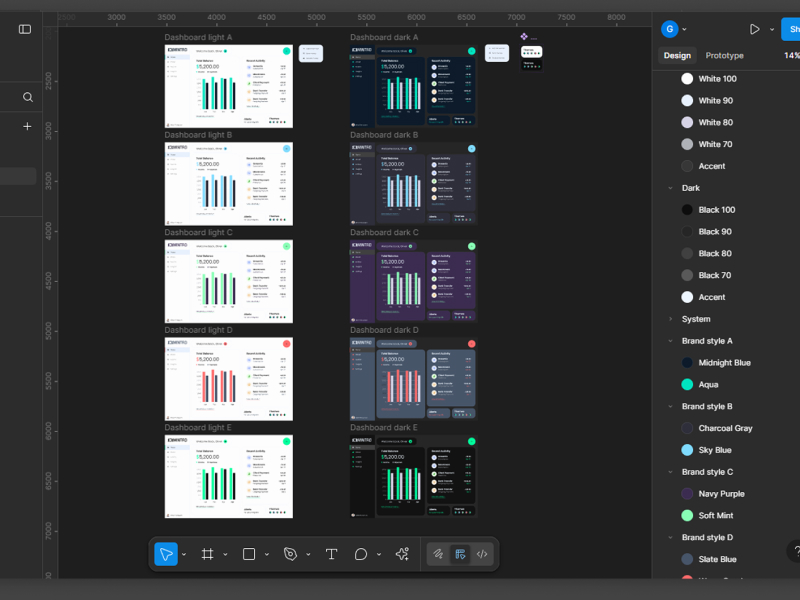Switch to Draw mode in toolbar
The image size is (800, 600).
[x=438, y=554]
